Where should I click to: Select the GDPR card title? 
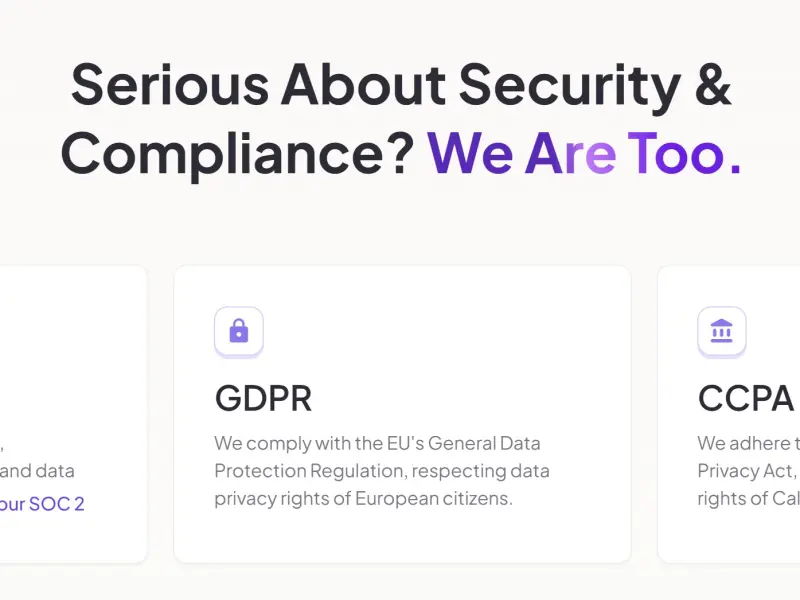263,398
